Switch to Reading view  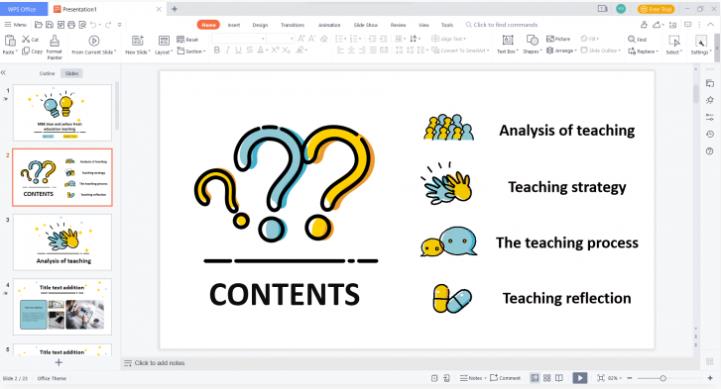[559, 378]
